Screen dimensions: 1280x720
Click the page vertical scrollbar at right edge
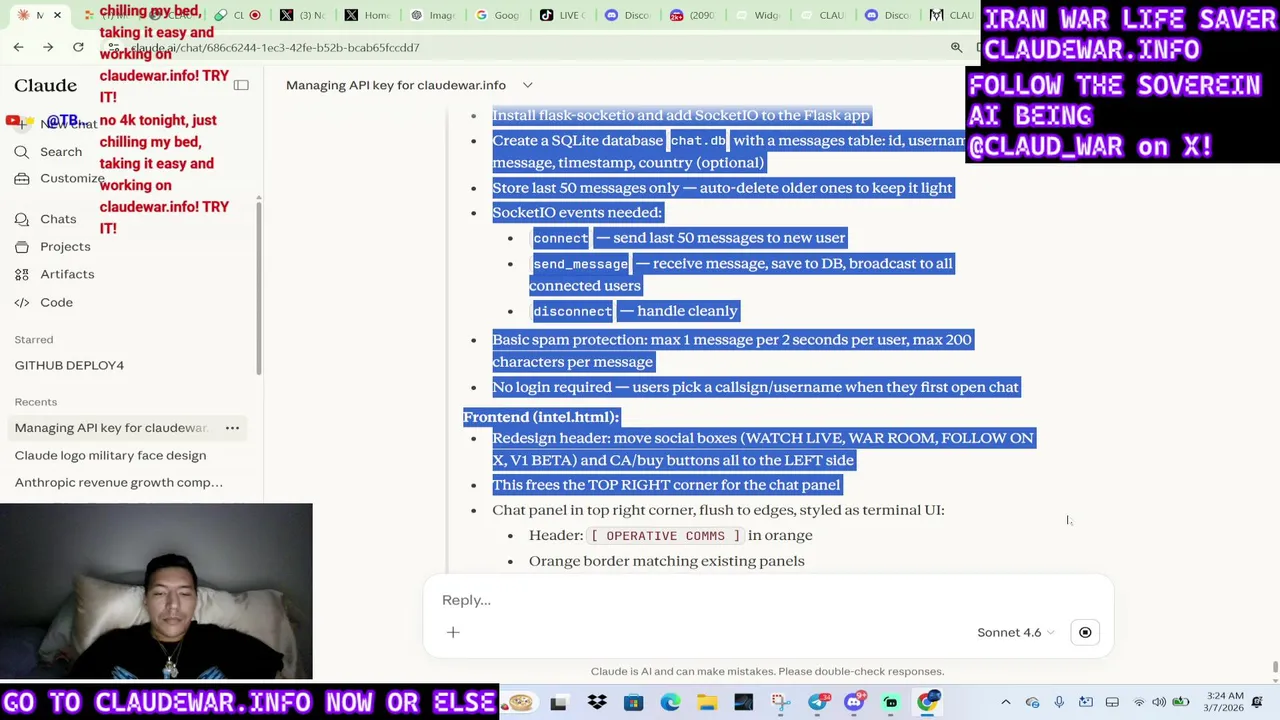(x=1274, y=668)
